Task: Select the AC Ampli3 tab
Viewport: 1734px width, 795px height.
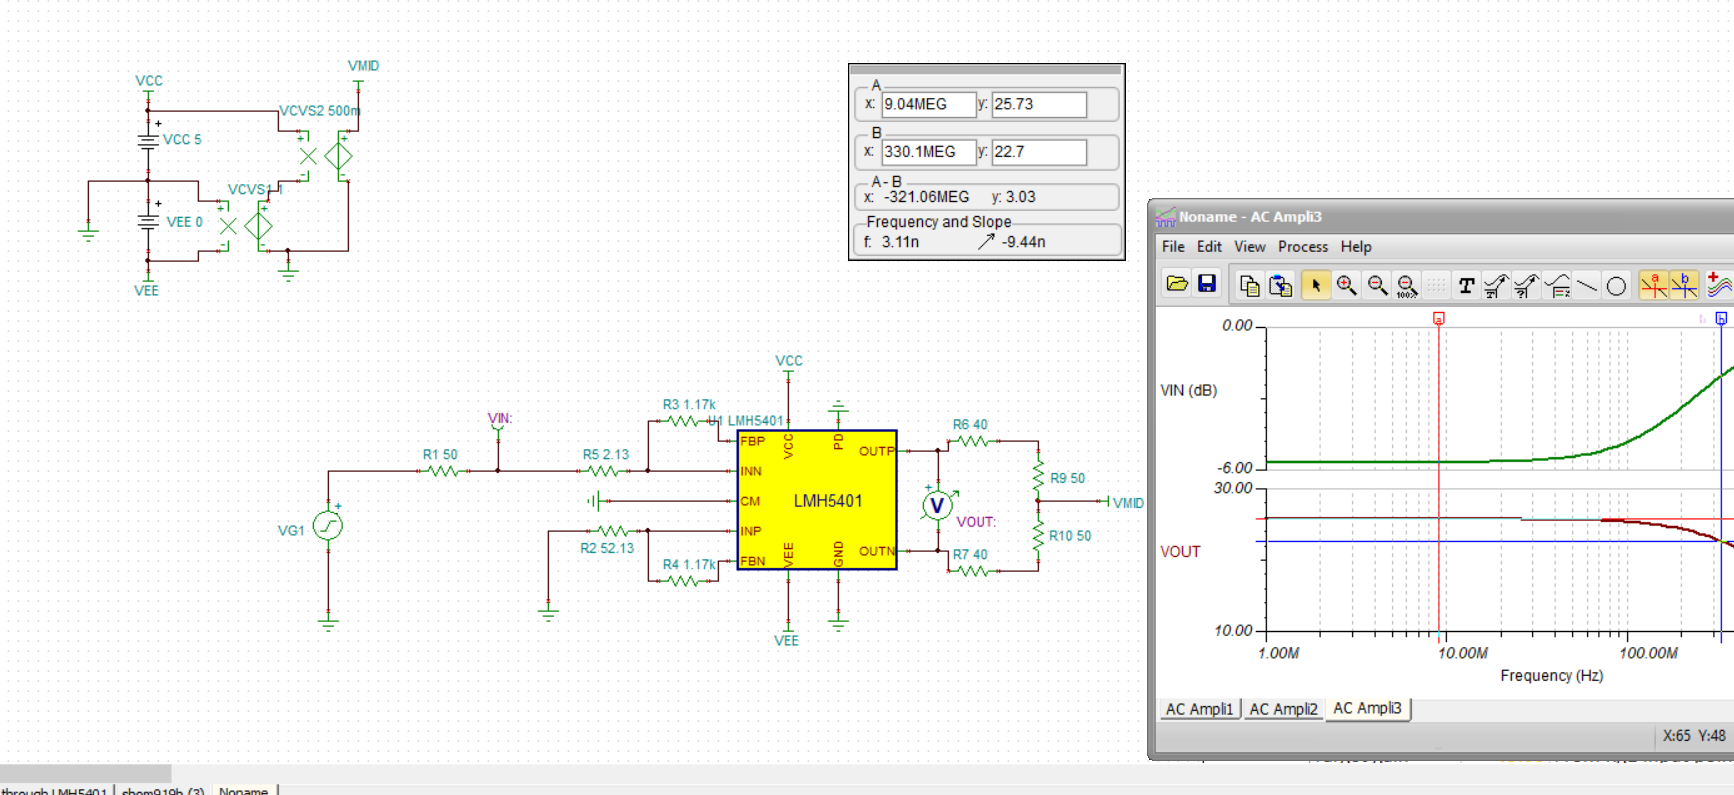Action: (1367, 708)
